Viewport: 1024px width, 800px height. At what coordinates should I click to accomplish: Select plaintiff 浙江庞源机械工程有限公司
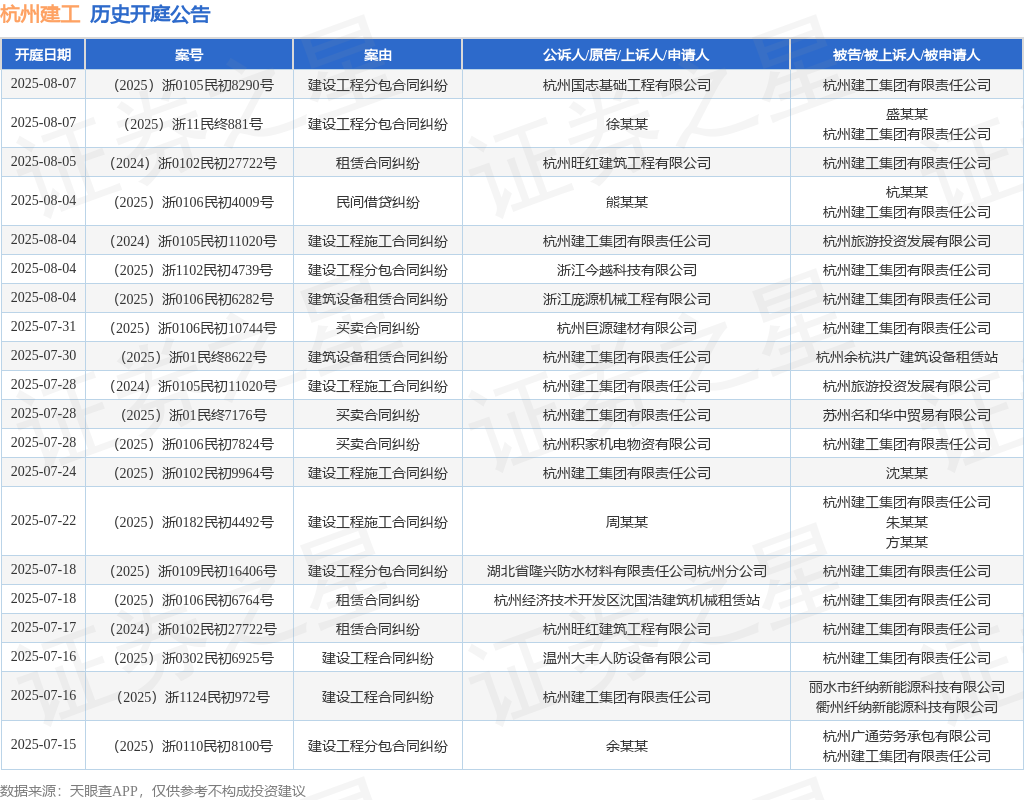pyautogui.click(x=626, y=299)
